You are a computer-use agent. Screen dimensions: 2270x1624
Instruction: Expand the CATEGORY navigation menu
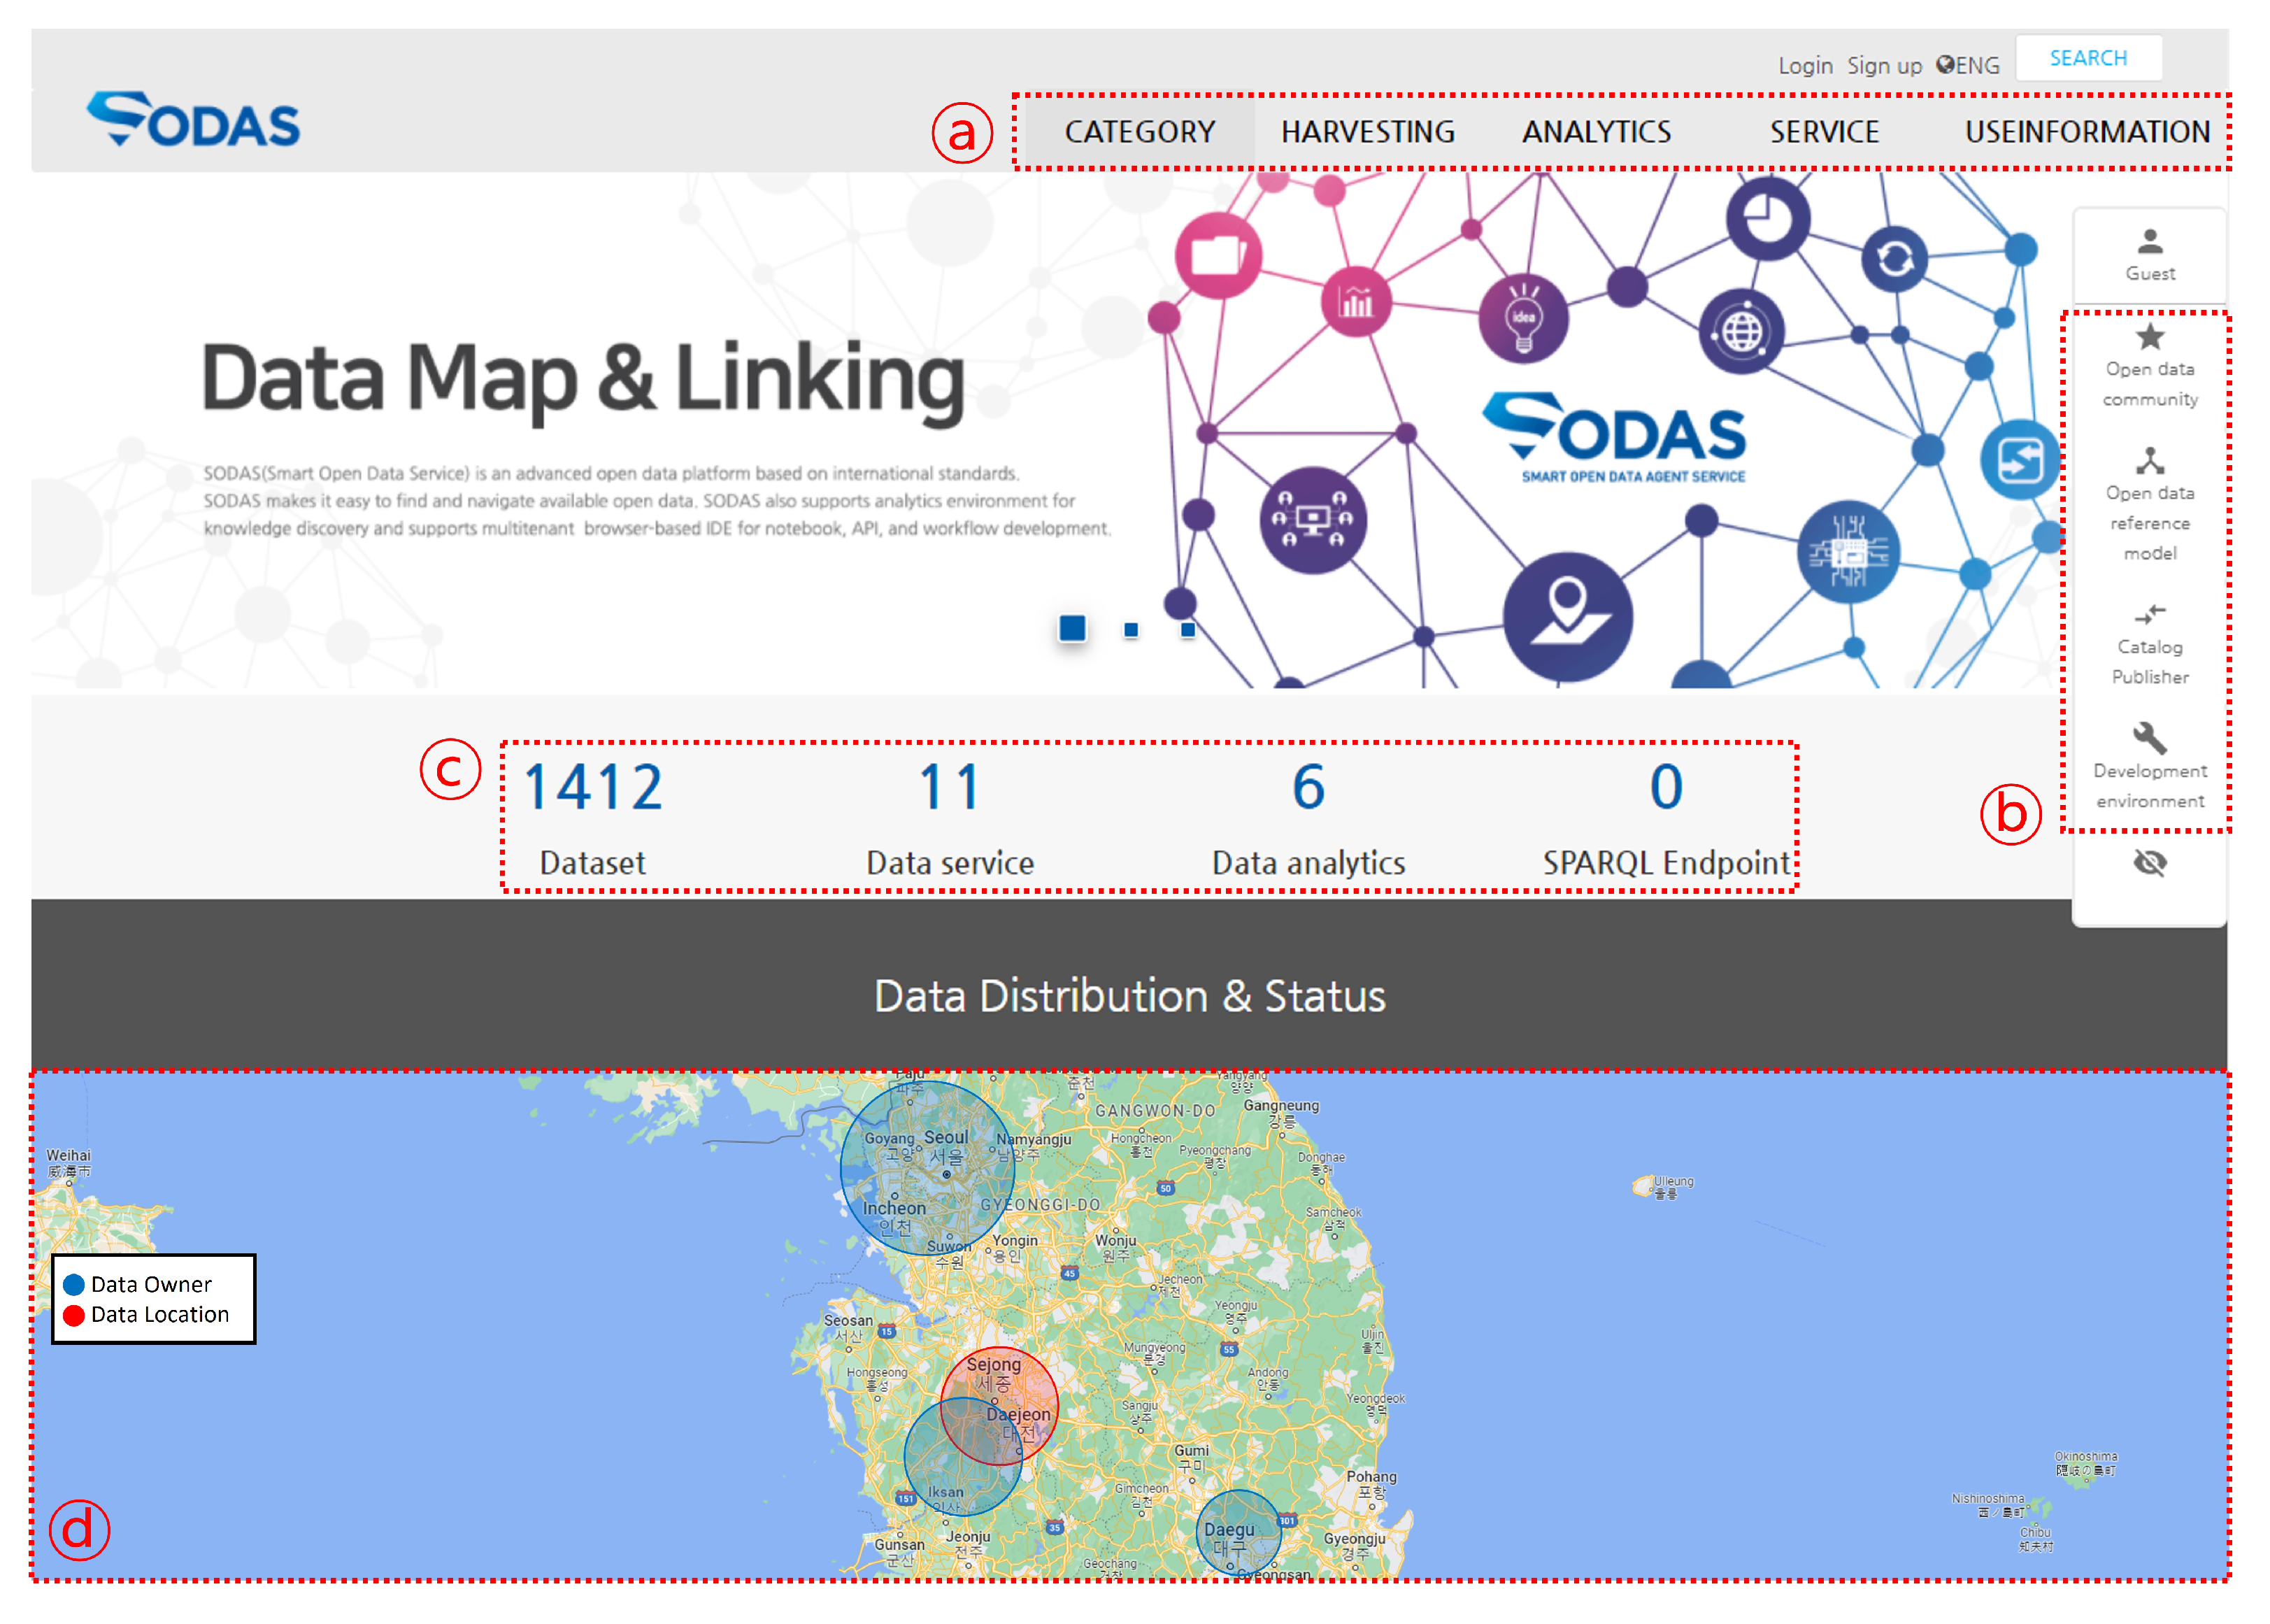tap(1139, 132)
